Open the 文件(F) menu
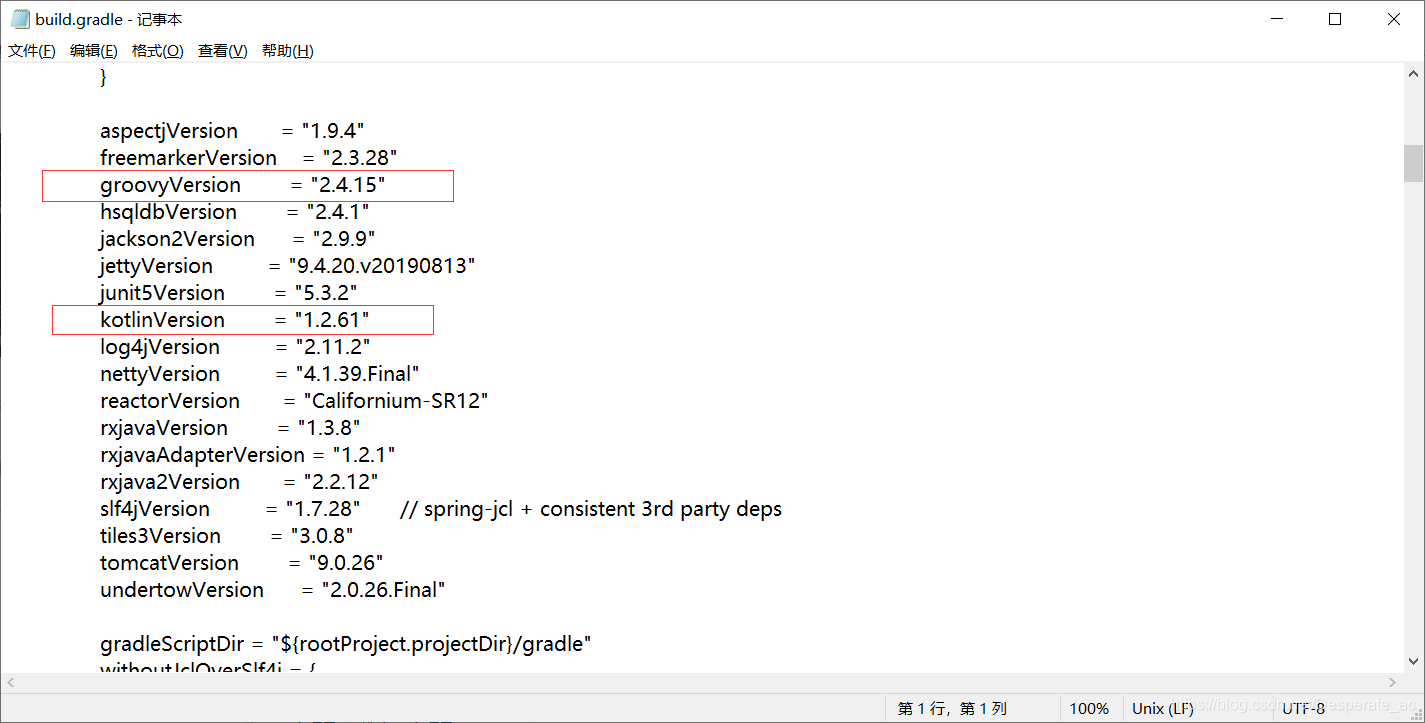The width and height of the screenshot is (1425, 723). (32, 51)
